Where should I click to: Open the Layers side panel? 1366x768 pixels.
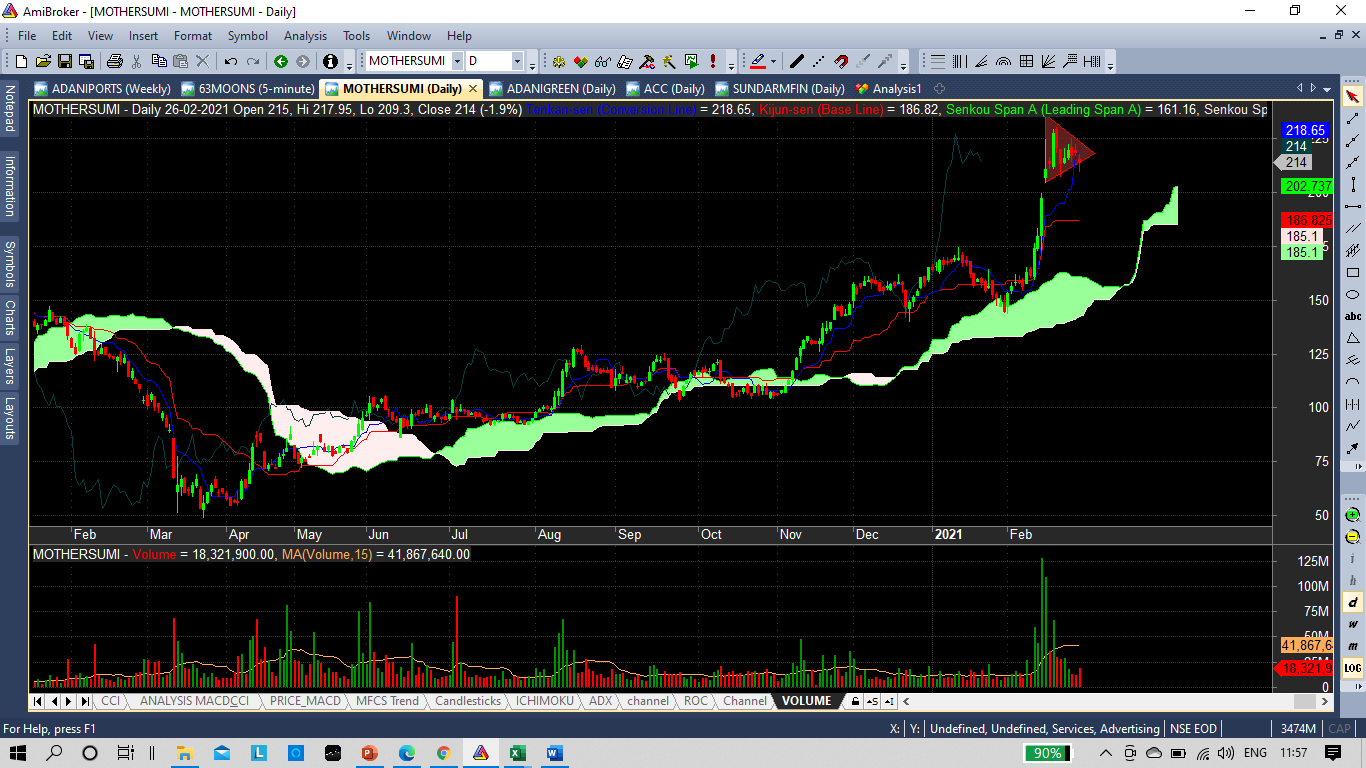(10, 366)
